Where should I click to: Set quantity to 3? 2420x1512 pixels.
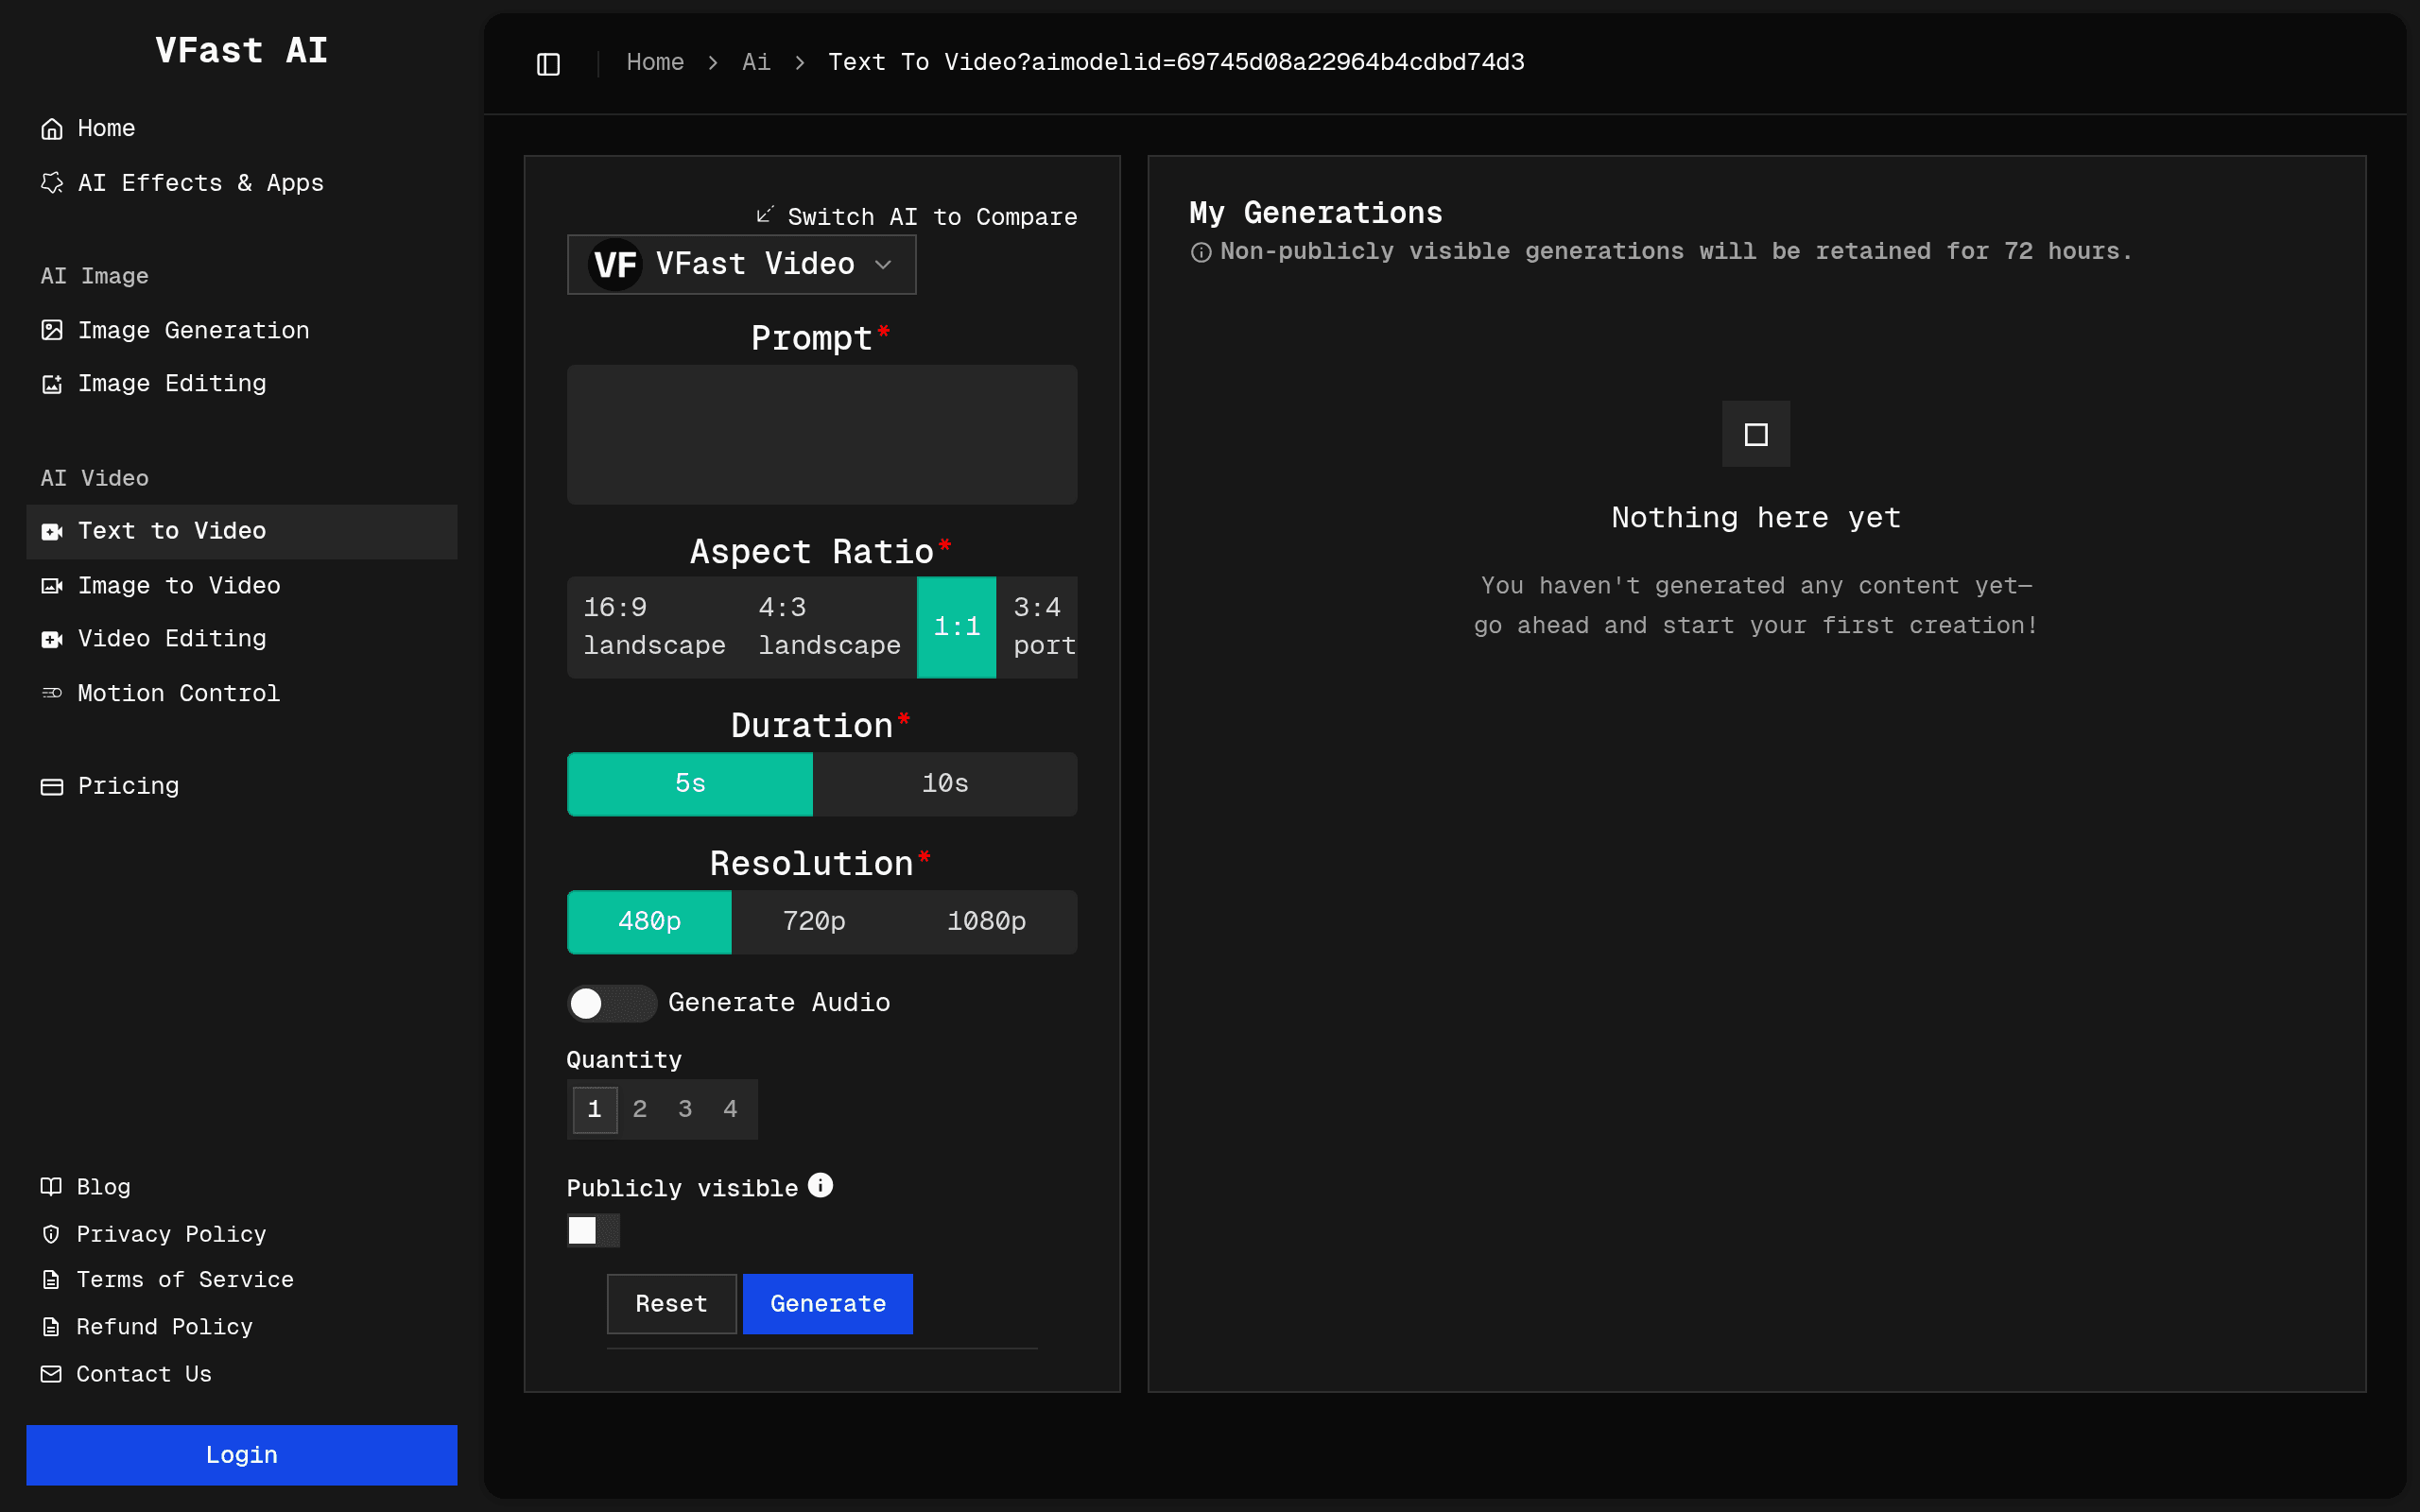[685, 1109]
